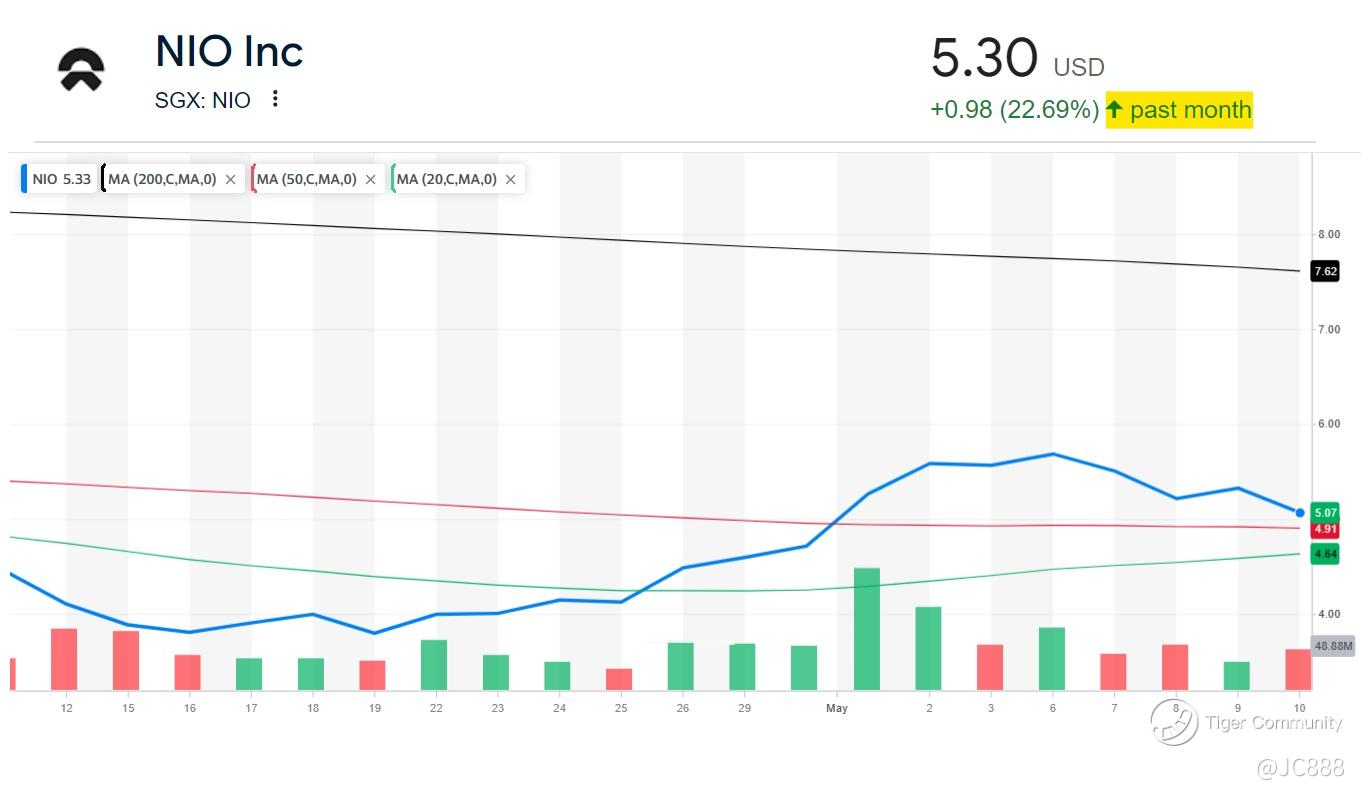Open the three-dot menu beside SGX: NIO
The width and height of the screenshot is (1371, 798).
pyautogui.click(x=275, y=99)
